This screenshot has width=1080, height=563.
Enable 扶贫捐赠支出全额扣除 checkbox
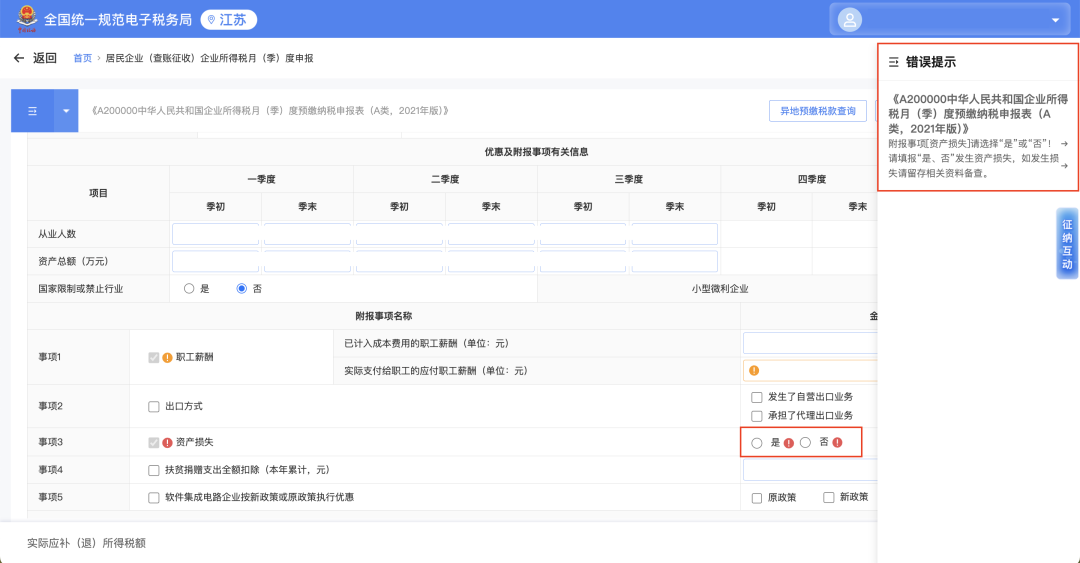click(x=154, y=470)
